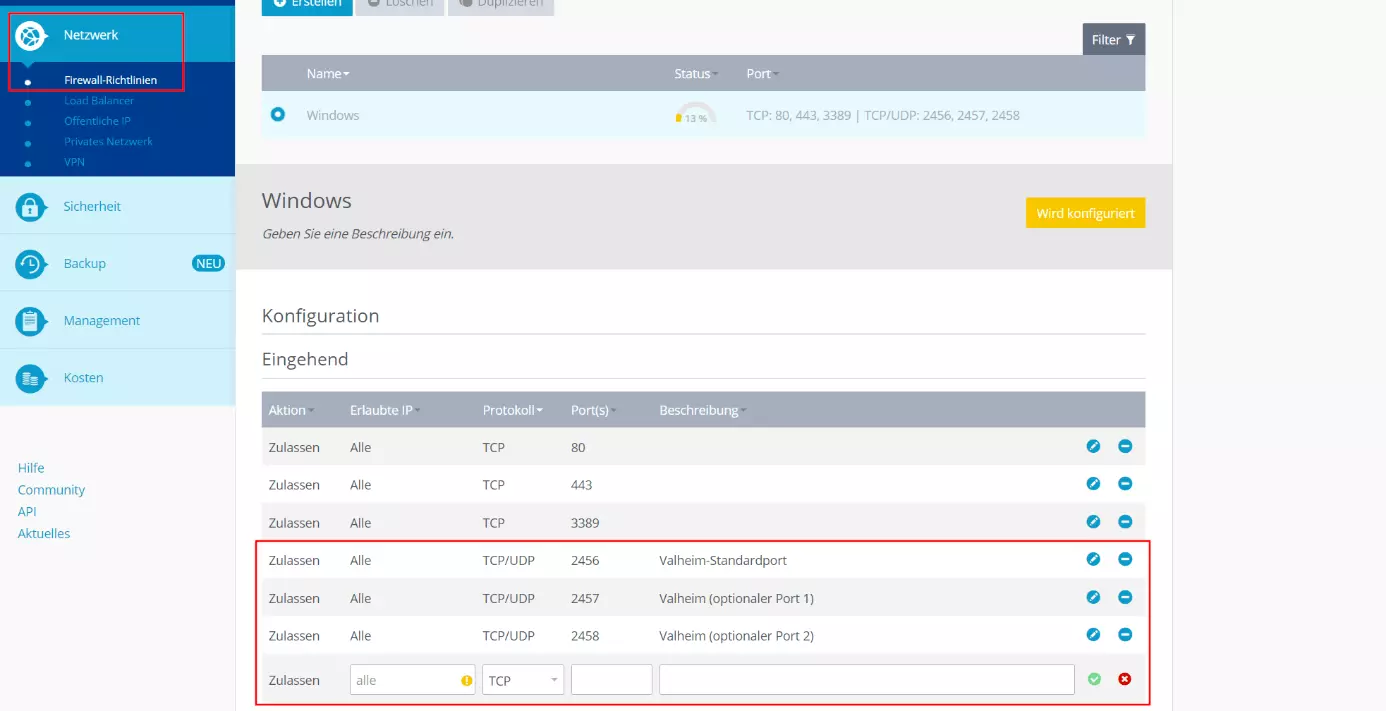The image size is (1386, 711).
Task: Open Privates Netzwerk in the sidebar
Action: (108, 141)
